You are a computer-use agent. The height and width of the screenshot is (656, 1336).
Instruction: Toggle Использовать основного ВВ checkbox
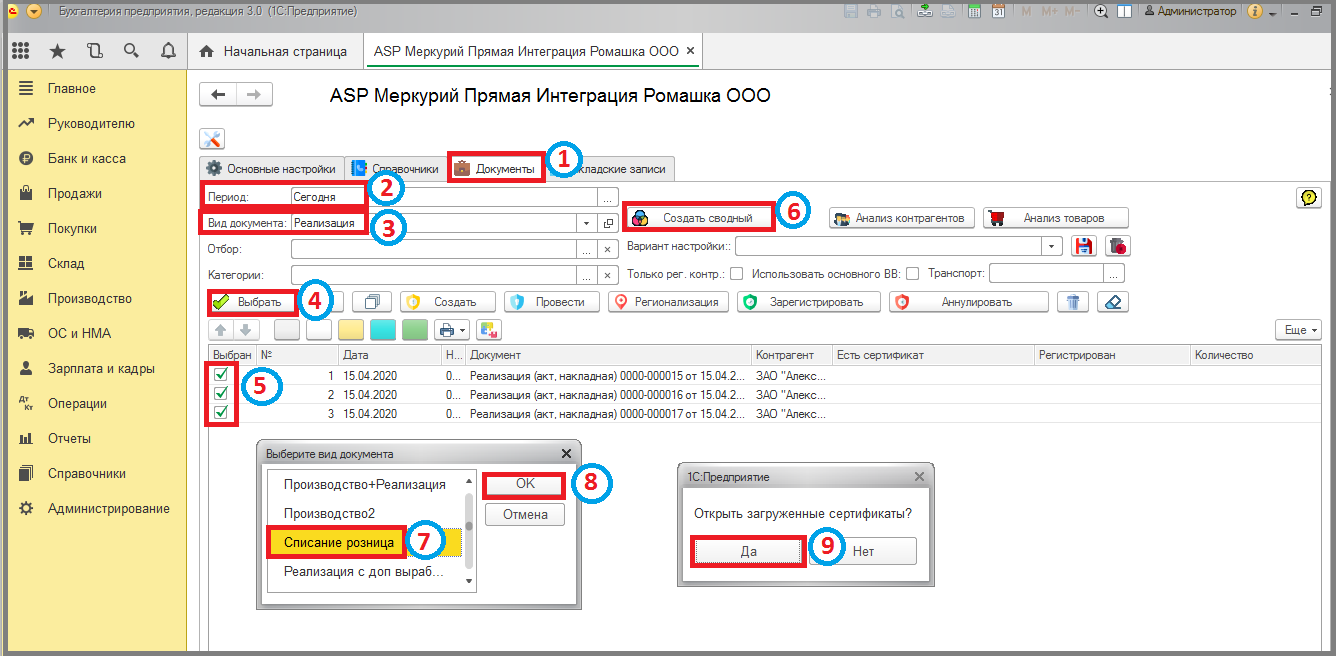[x=913, y=273]
